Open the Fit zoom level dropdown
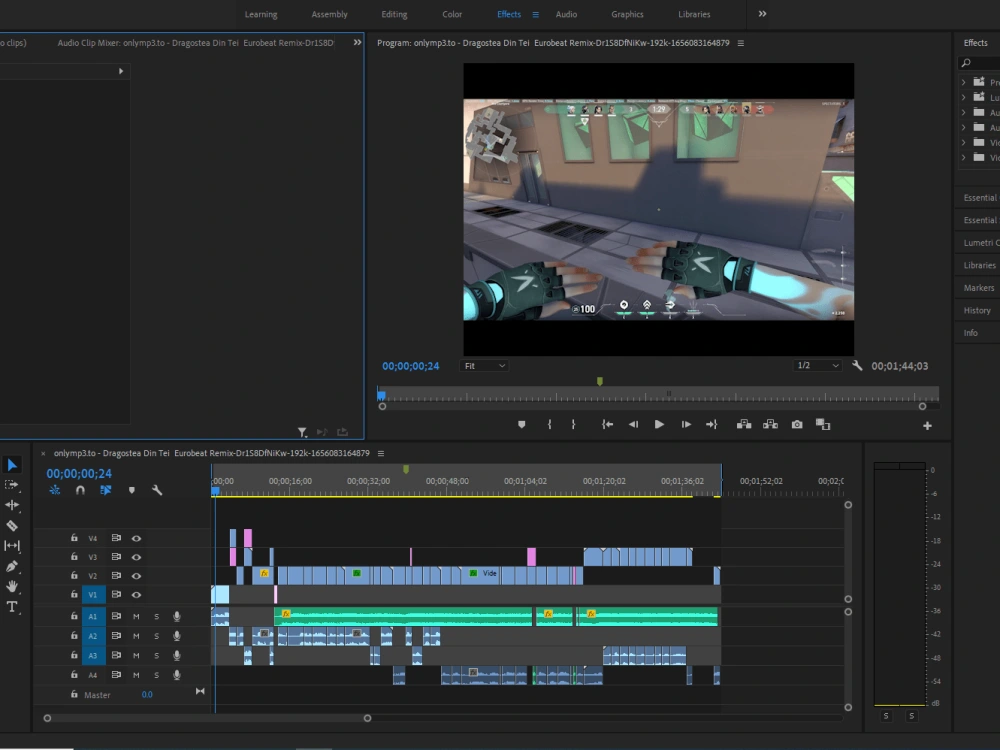The image size is (1000, 750). [483, 365]
